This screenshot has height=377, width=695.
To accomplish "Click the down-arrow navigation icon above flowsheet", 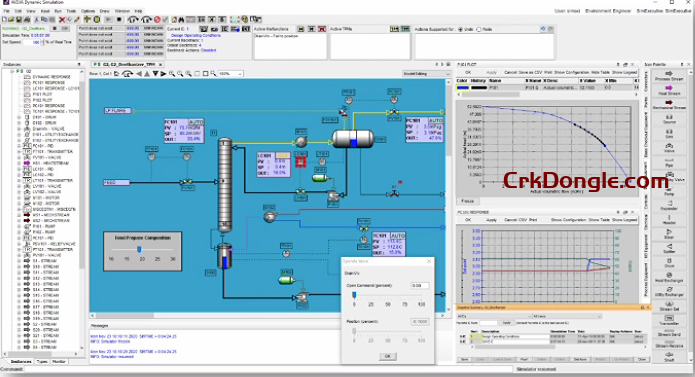I will pos(156,74).
